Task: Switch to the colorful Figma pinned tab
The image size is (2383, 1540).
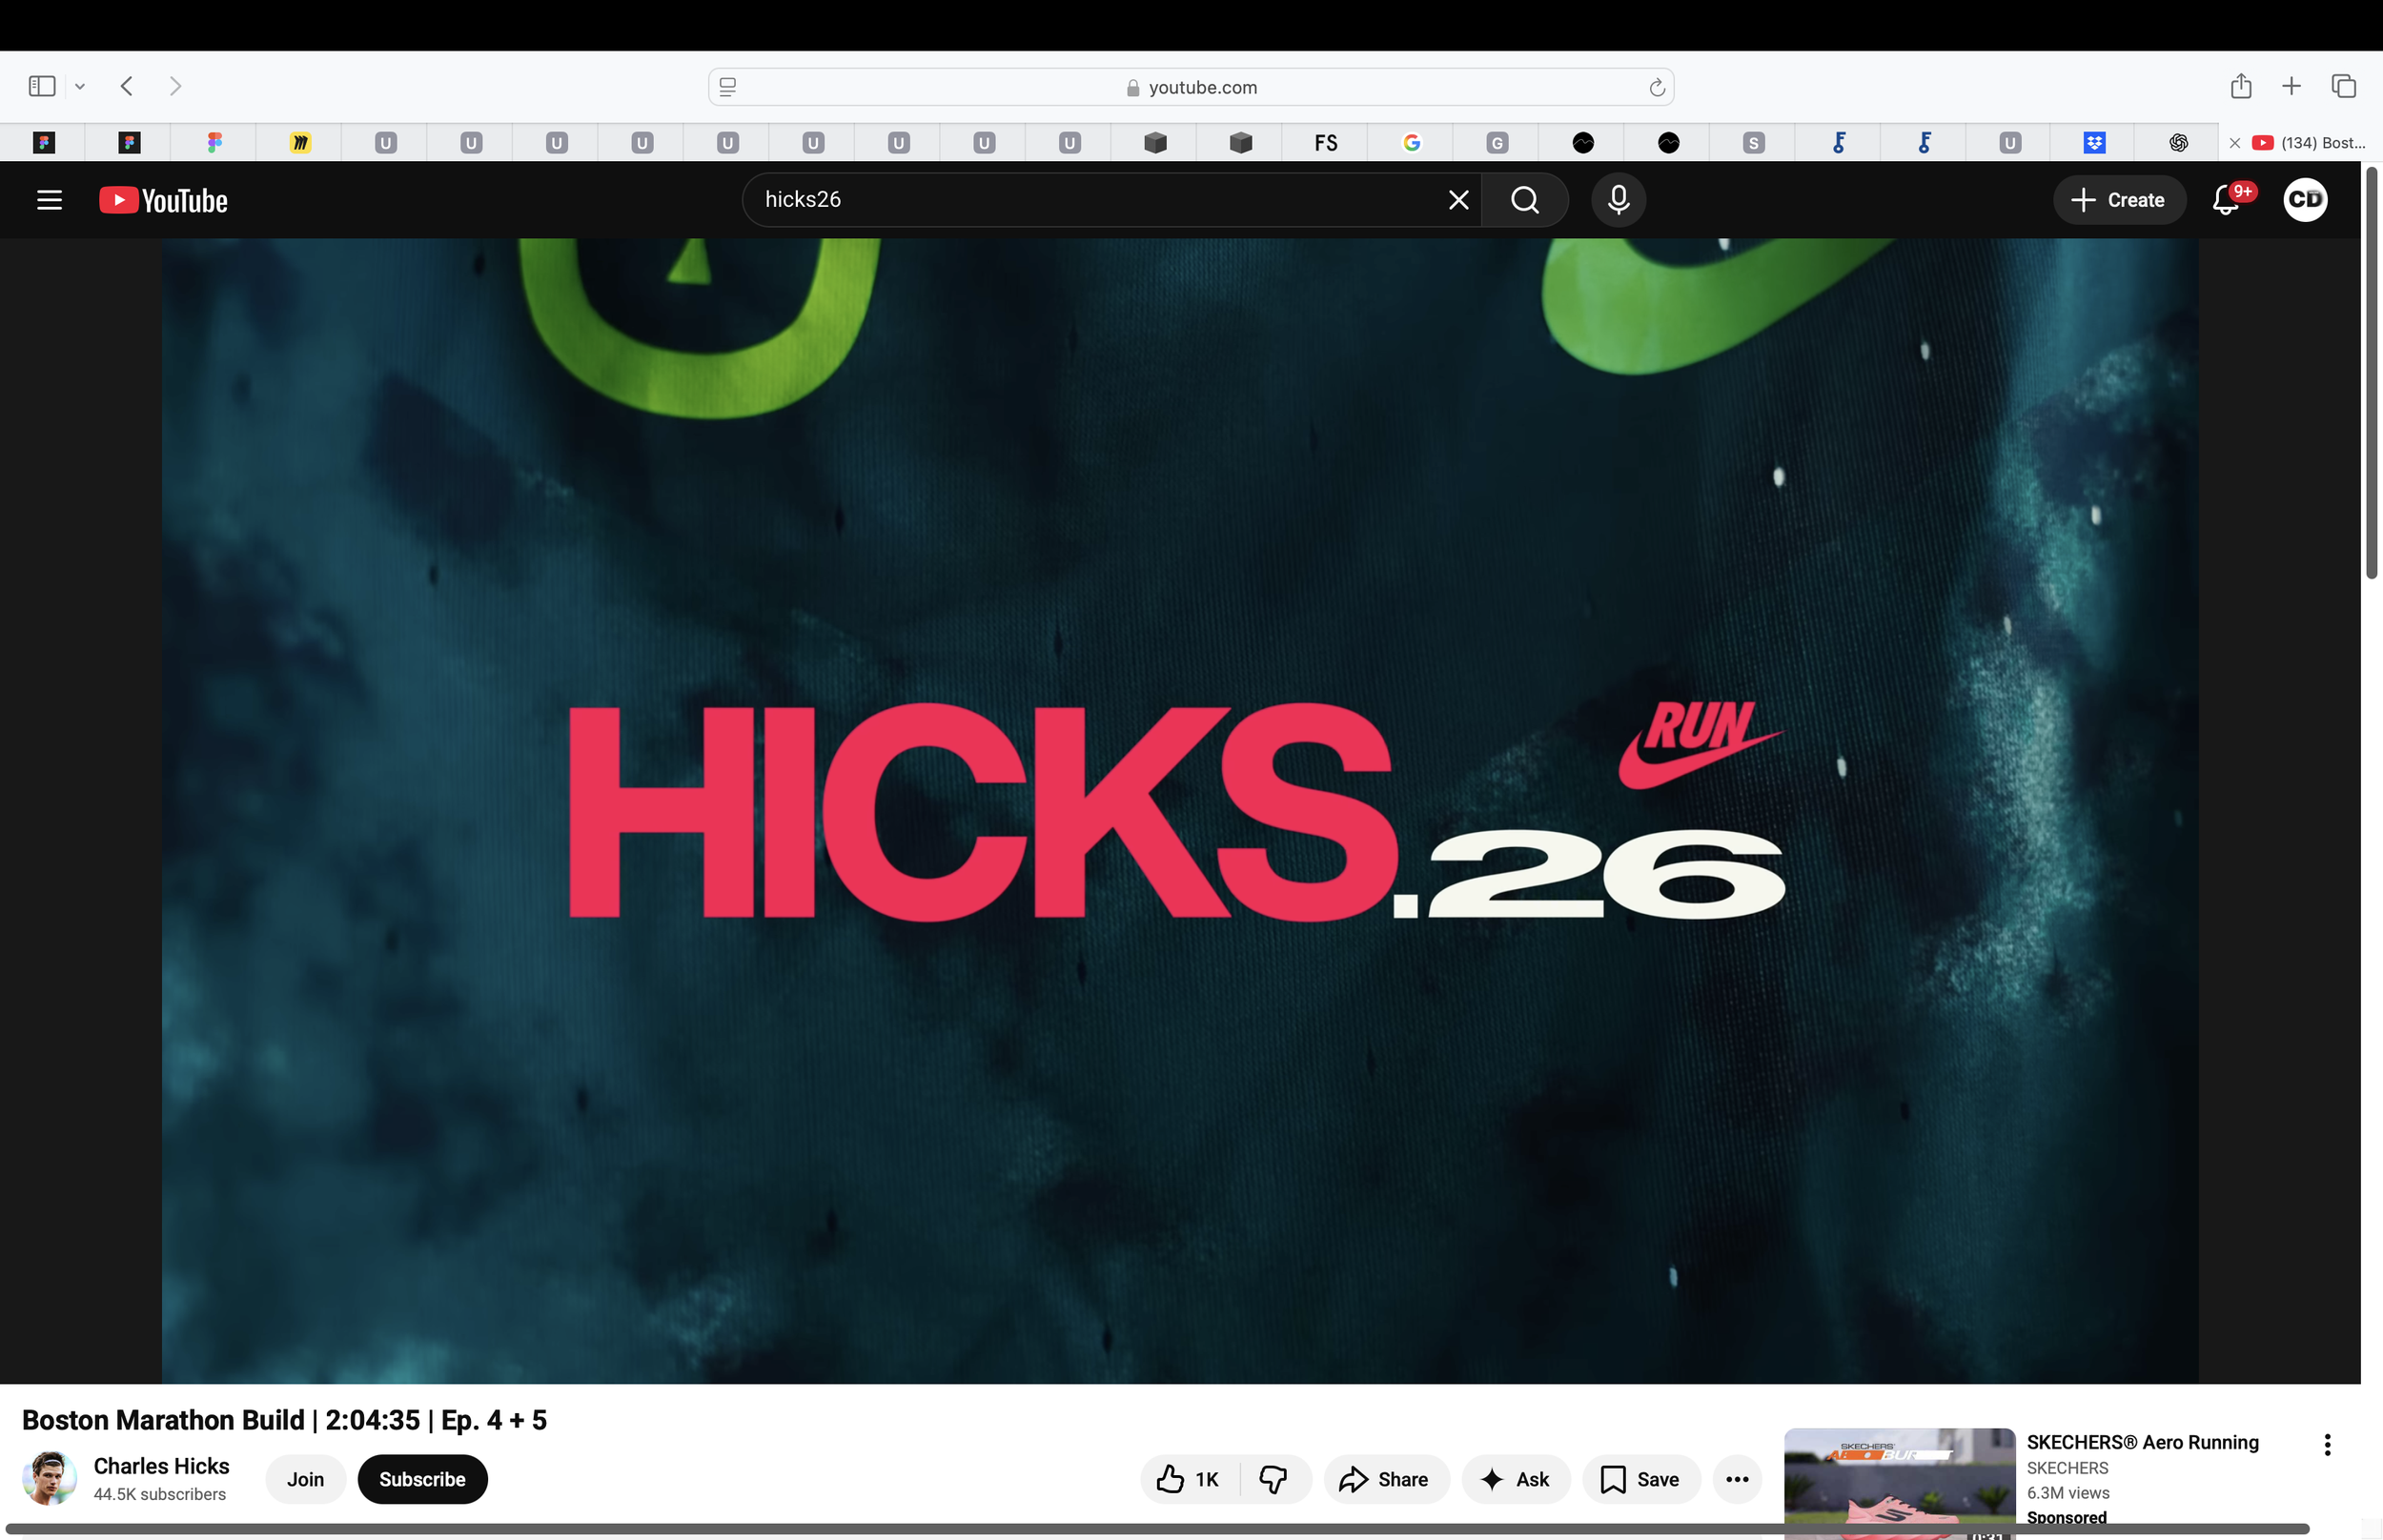Action: pos(214,143)
